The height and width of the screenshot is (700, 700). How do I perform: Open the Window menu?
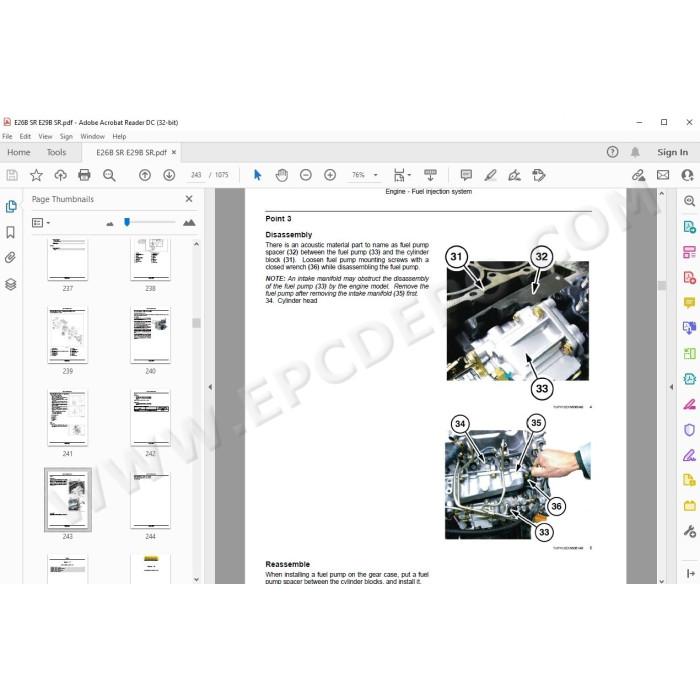point(92,136)
